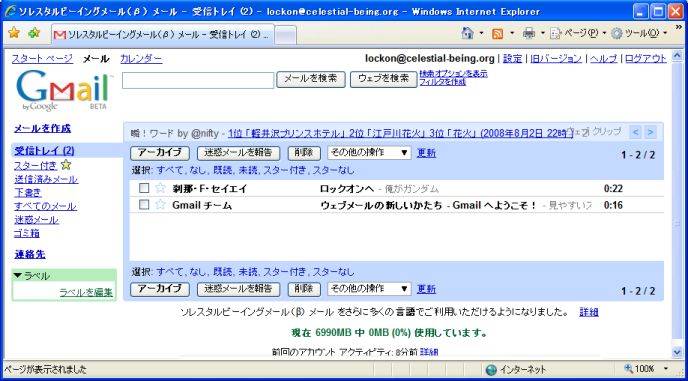Click the bottom 更新 refresh link

tap(426, 289)
